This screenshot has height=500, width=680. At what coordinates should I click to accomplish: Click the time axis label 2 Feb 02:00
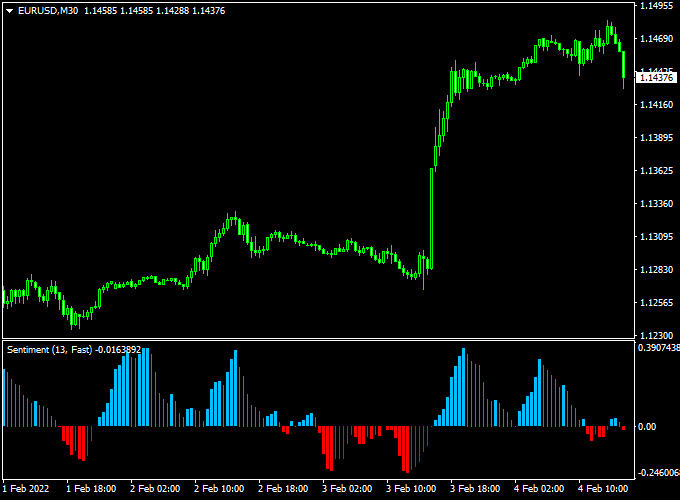point(155,489)
